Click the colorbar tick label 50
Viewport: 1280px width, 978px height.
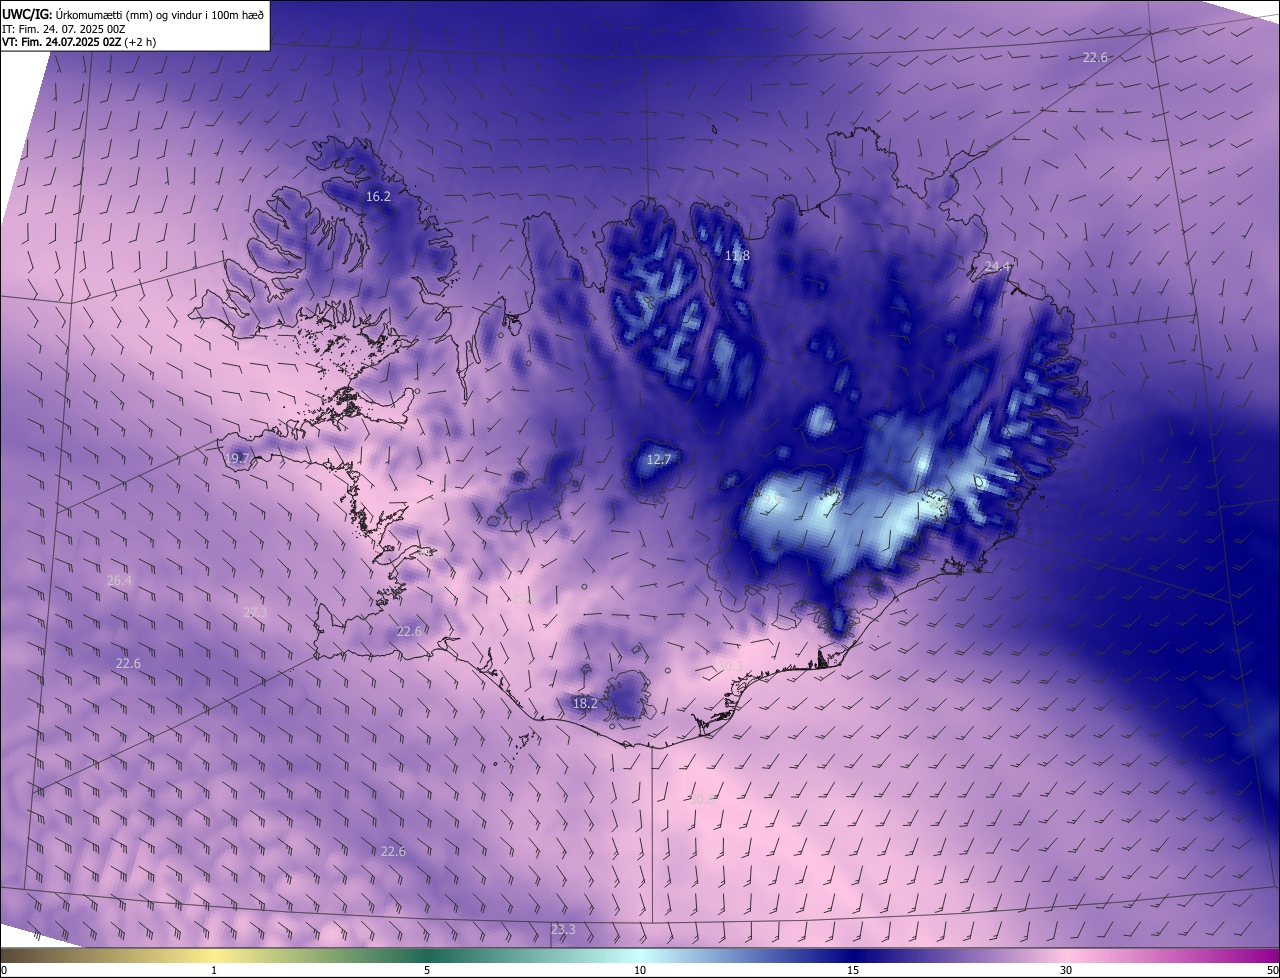pyautogui.click(x=1272, y=970)
